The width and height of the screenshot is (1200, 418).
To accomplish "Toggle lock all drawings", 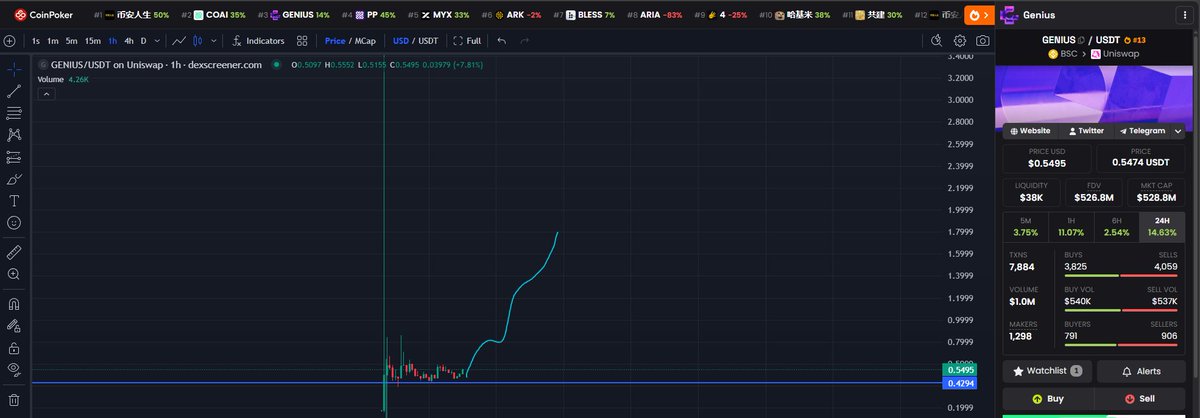I will [14, 348].
